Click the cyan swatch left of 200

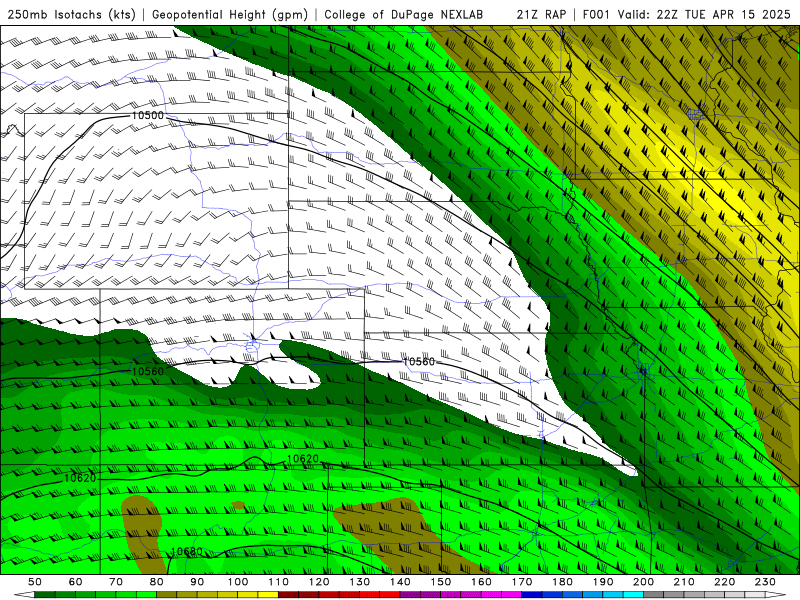(x=634, y=595)
